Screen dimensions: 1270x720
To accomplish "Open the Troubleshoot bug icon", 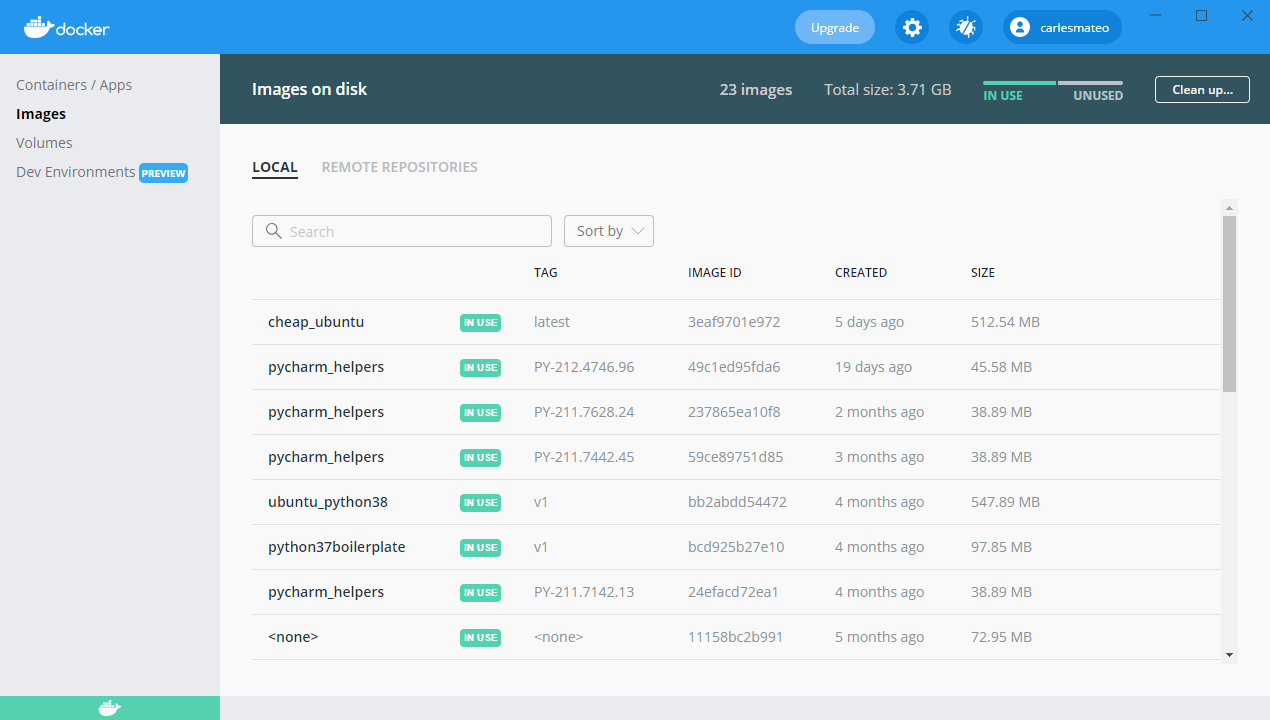I will tap(966, 27).
